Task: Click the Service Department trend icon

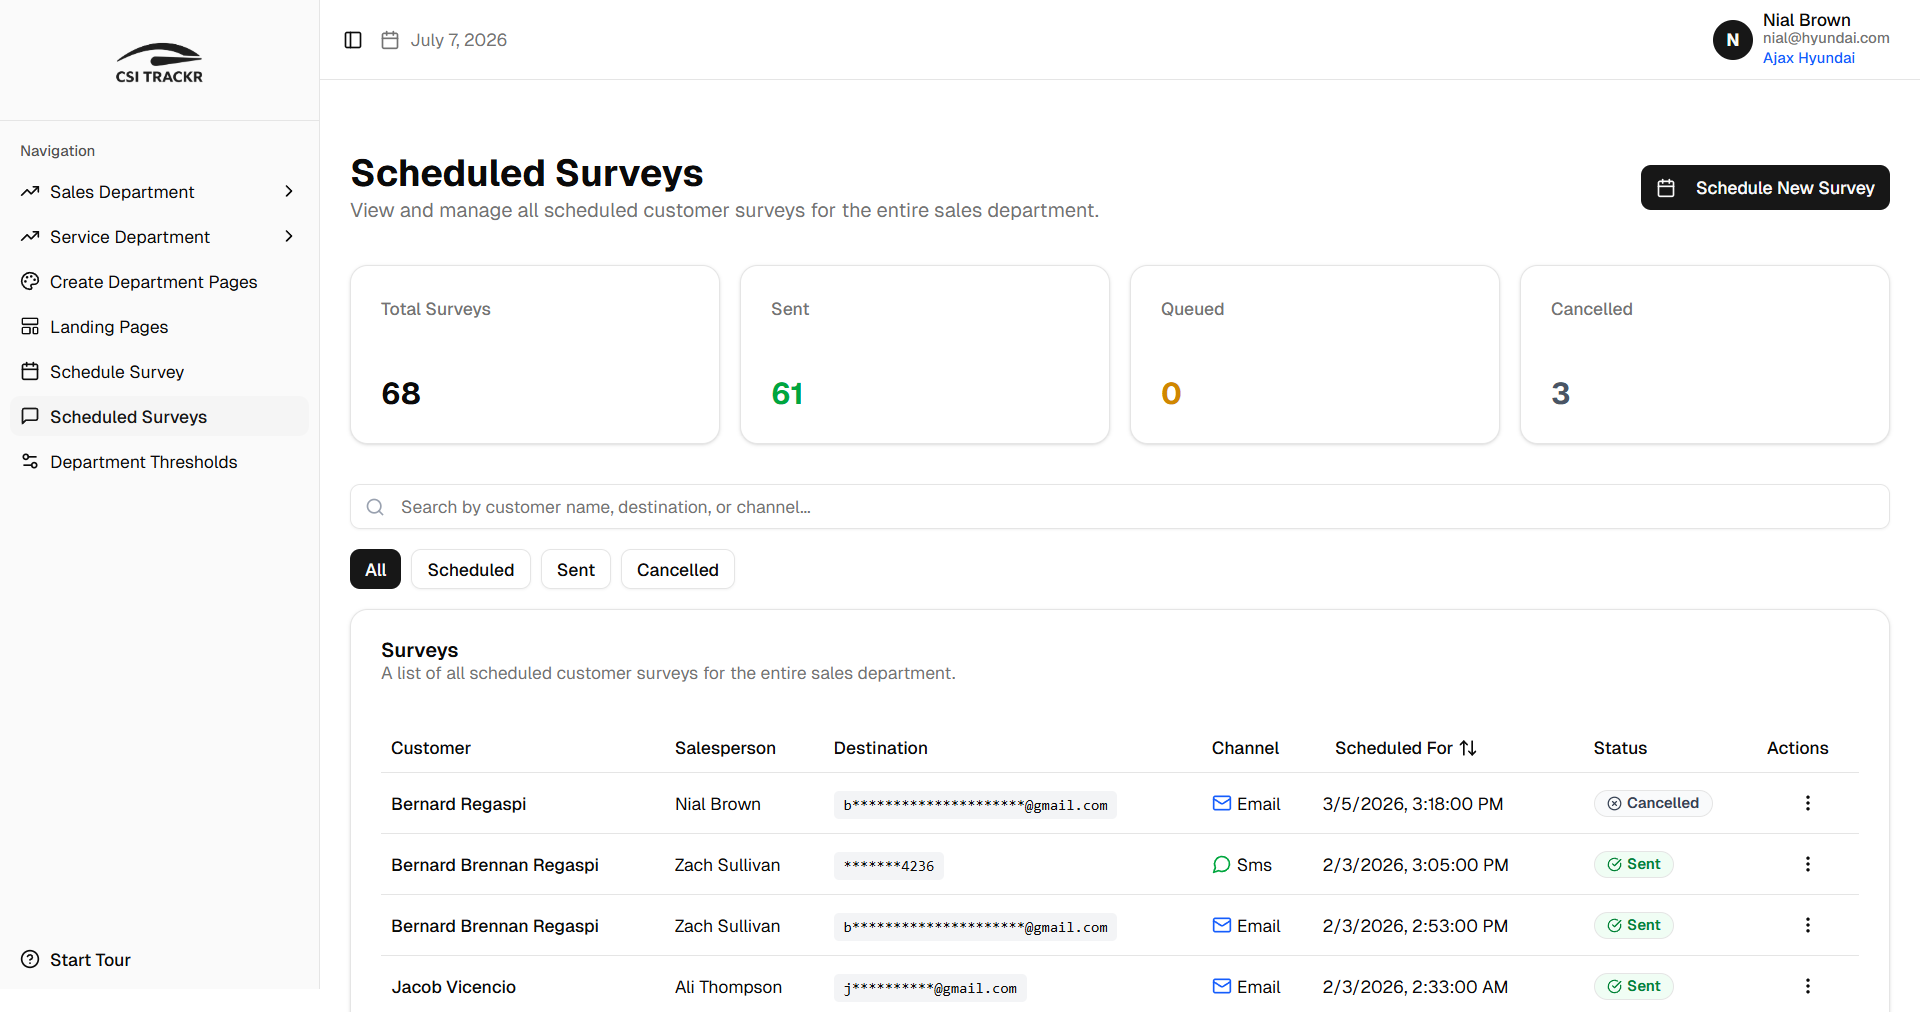Action: 30,236
